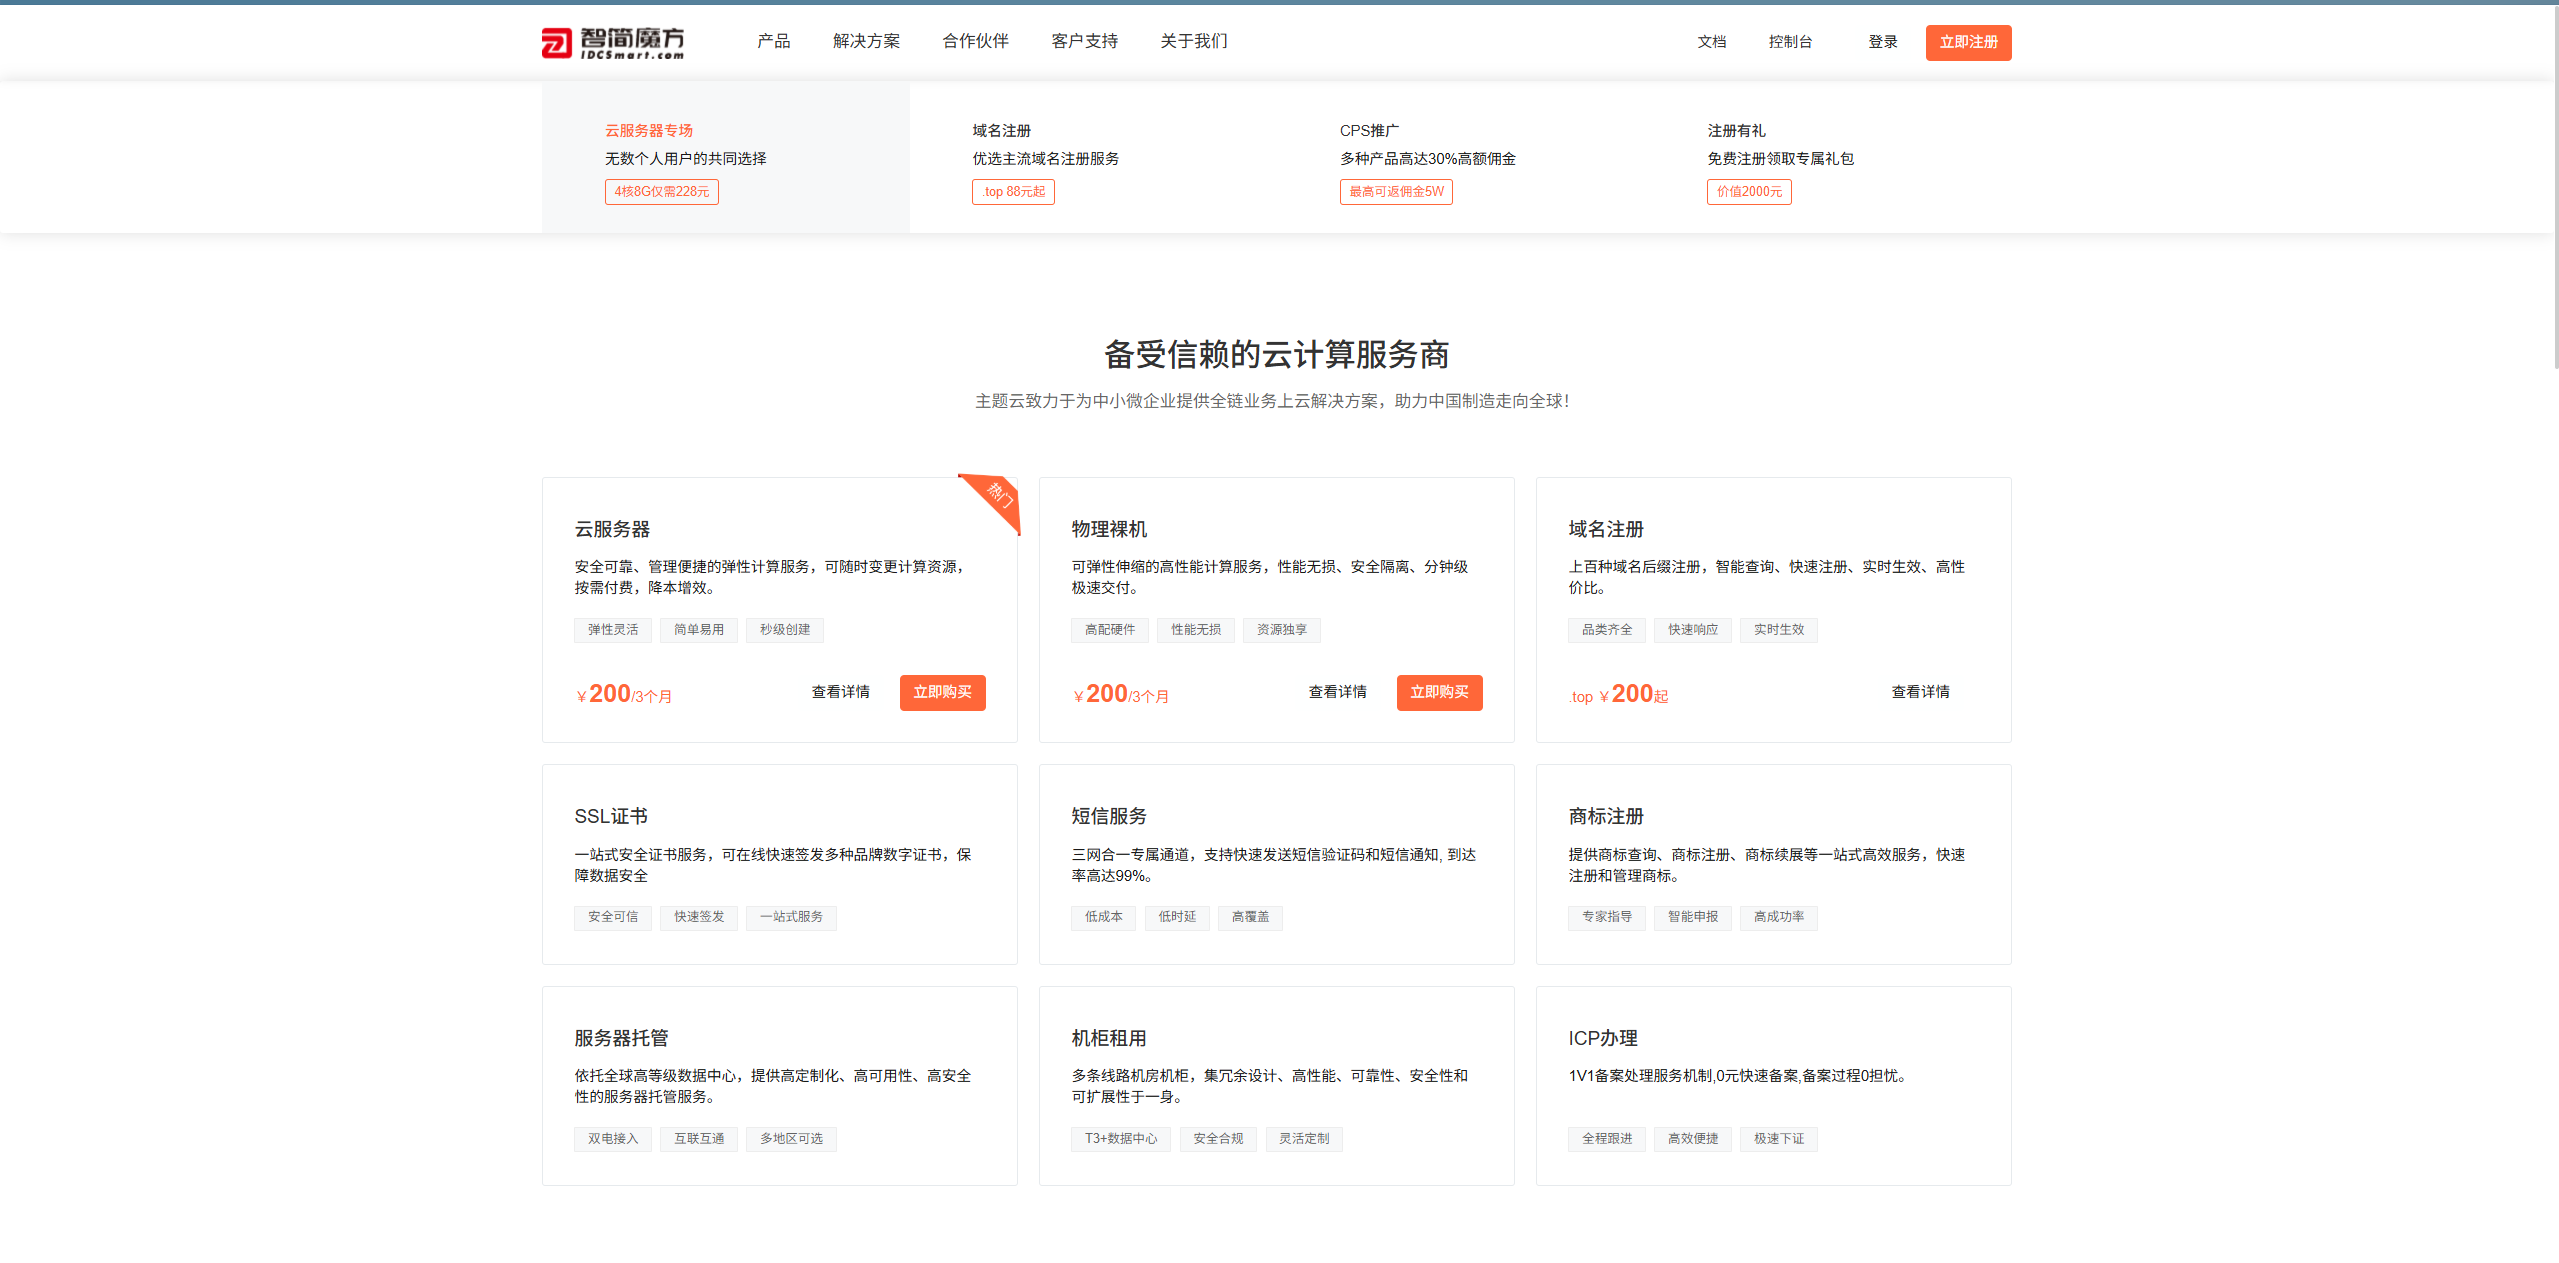
Task: Open the 域名注册 product card title
Action: coord(1606,529)
